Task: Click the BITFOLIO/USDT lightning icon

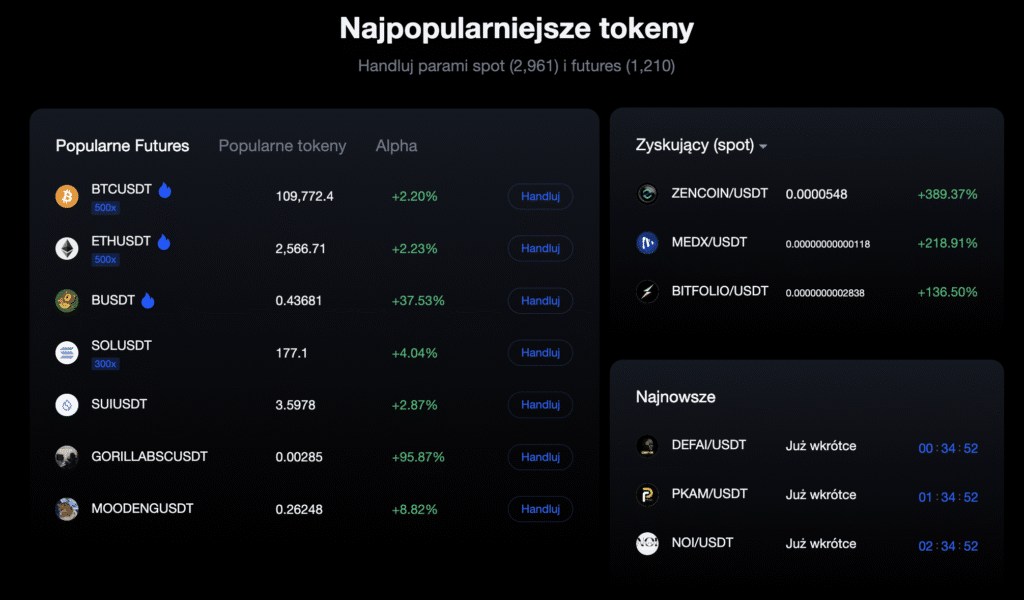Action: tap(648, 292)
